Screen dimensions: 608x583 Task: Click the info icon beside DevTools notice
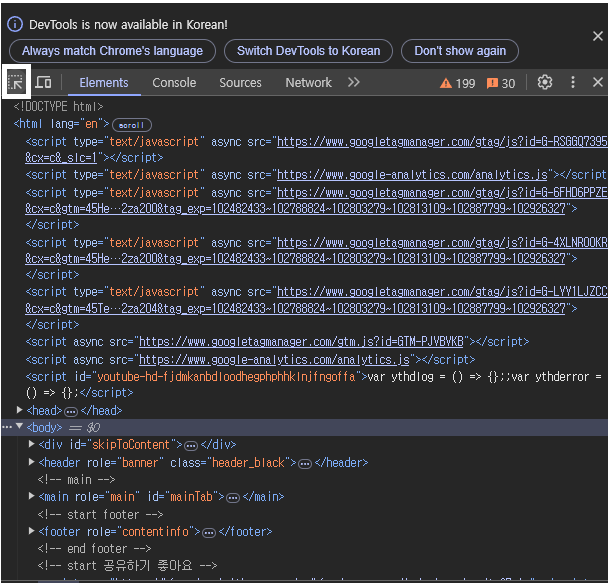[15, 24]
